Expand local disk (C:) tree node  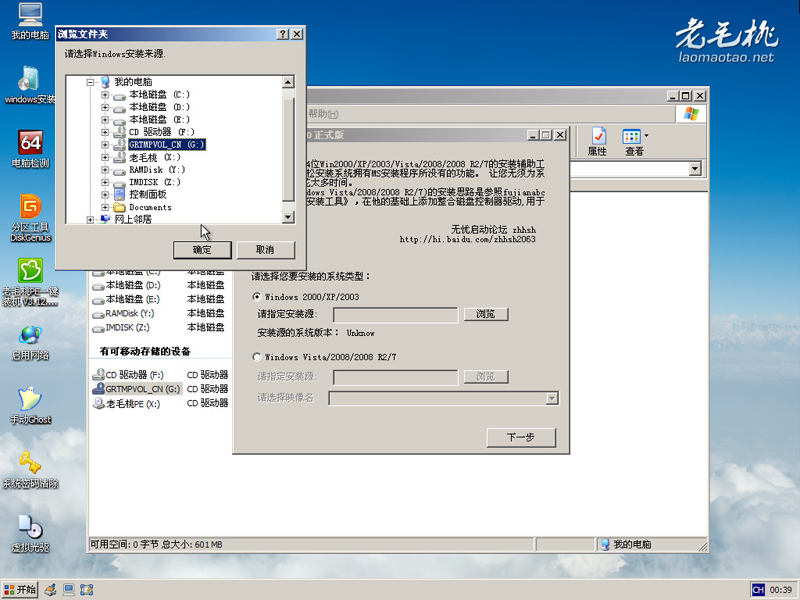pos(105,95)
